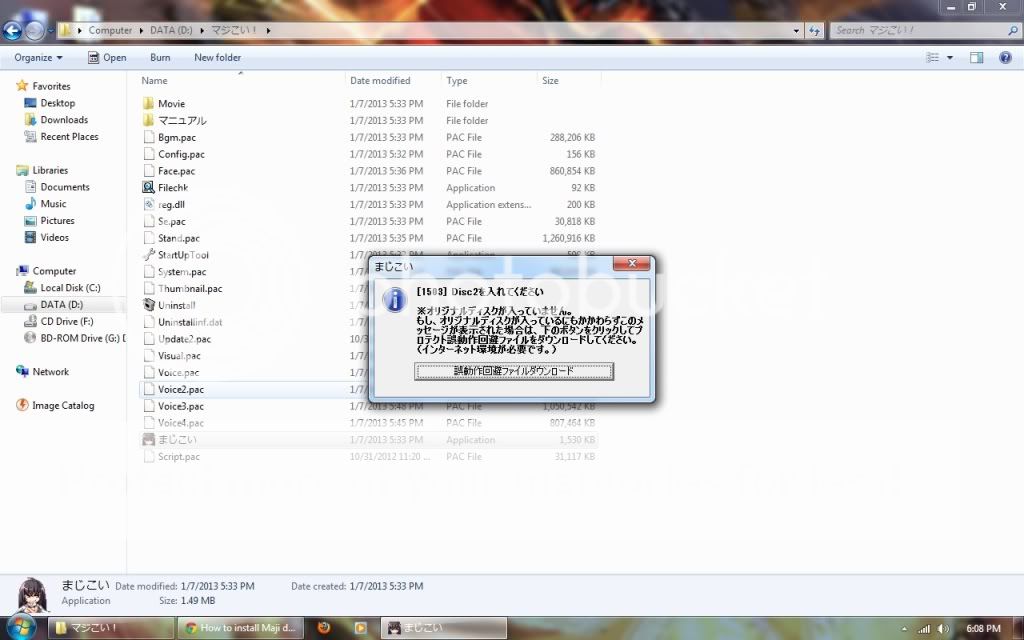Click the explorer Back navigation arrow

(x=13, y=30)
